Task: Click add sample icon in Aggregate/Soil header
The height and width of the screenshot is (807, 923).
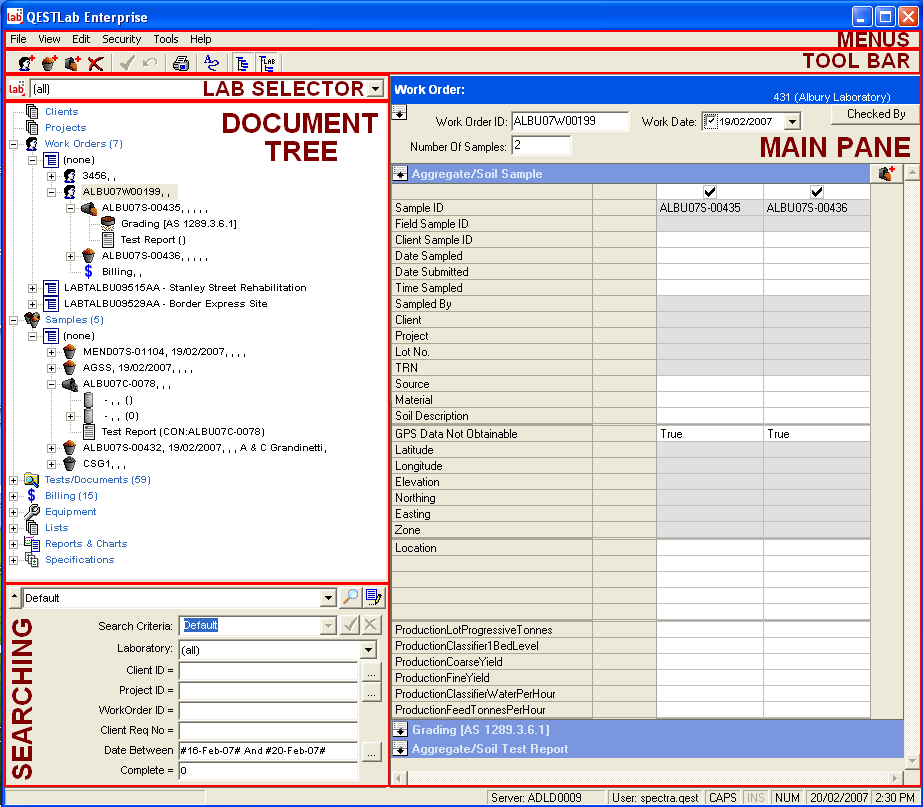Action: pyautogui.click(x=885, y=174)
